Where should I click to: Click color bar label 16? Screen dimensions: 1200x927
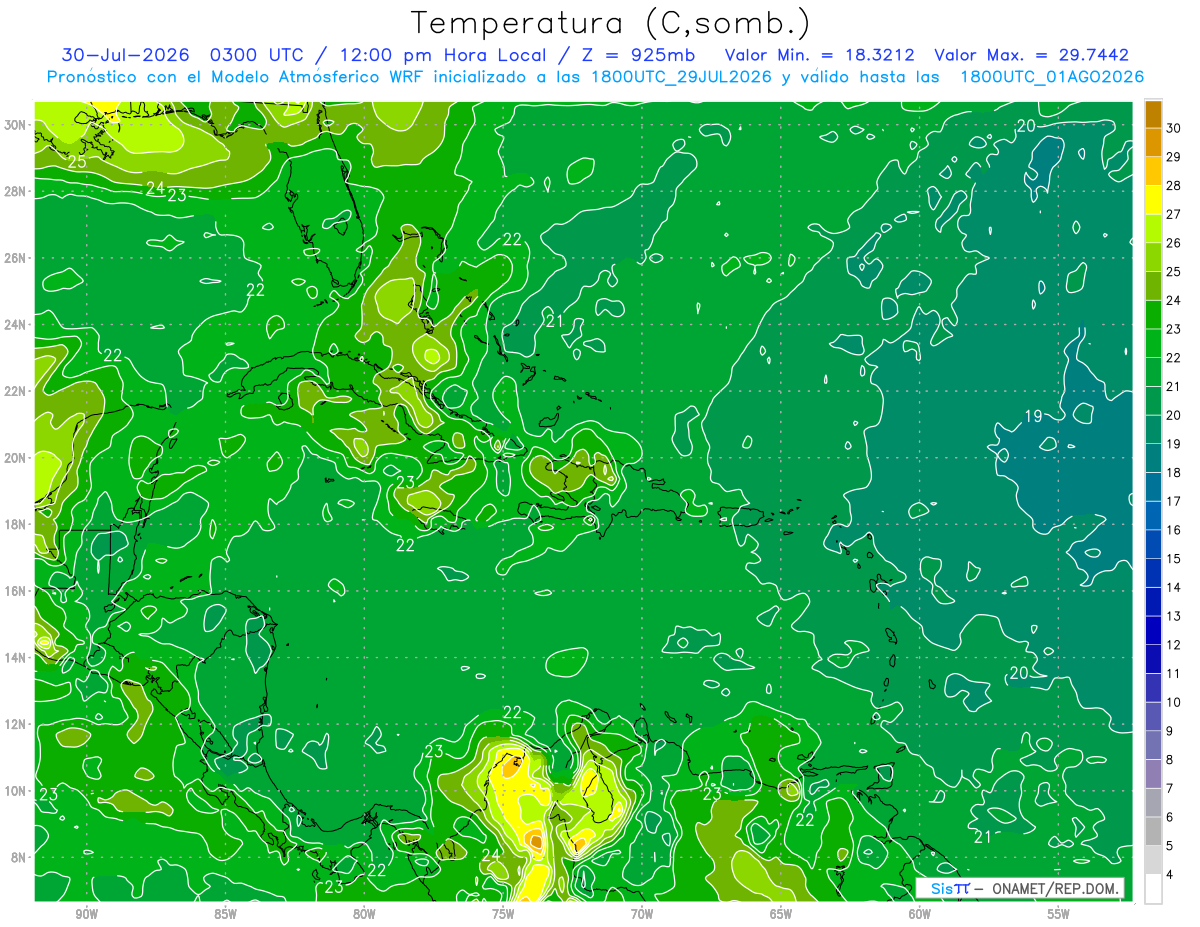[x=1173, y=530]
